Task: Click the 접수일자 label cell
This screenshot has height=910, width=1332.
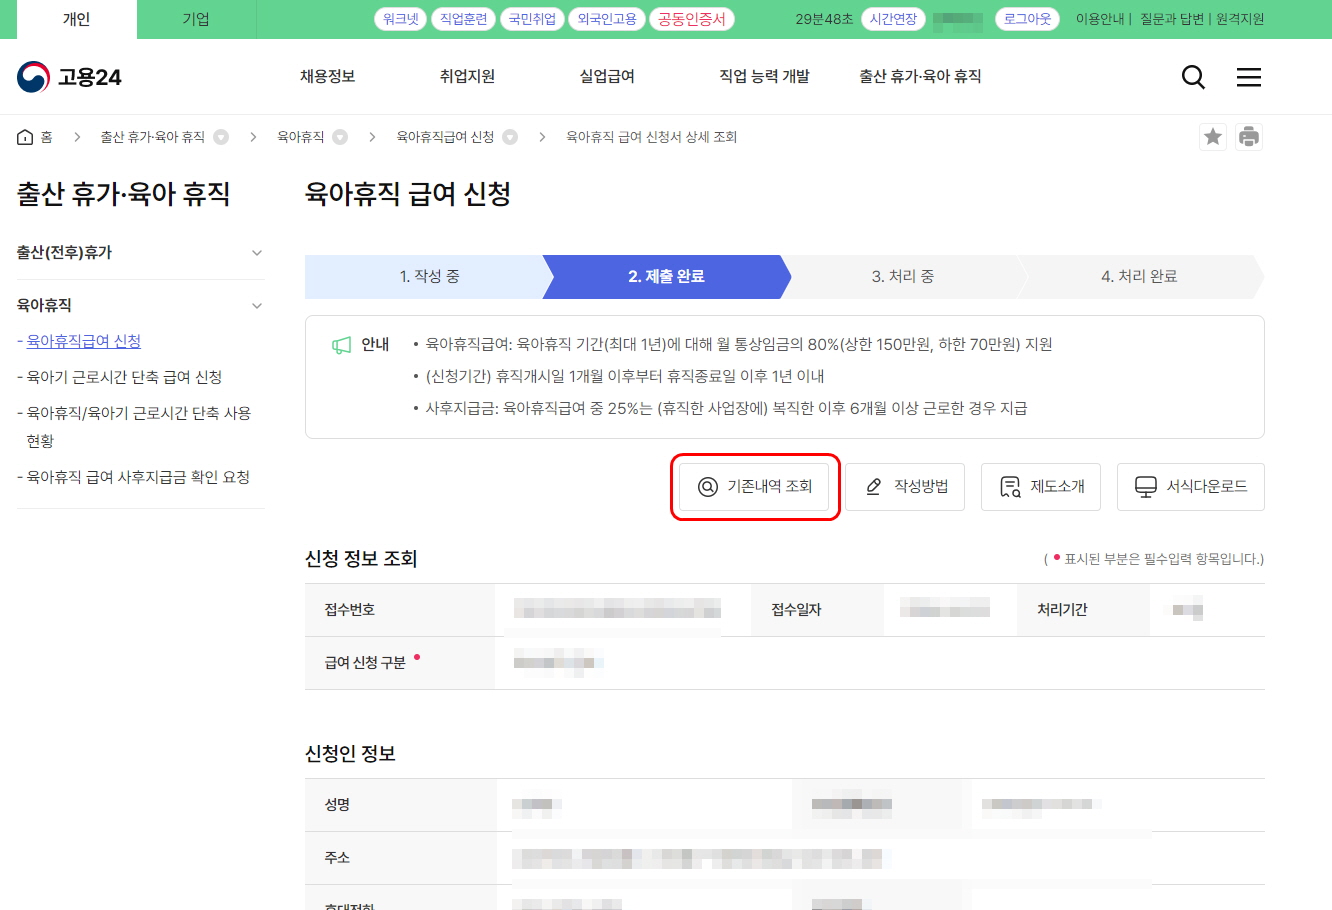Action: (817, 610)
